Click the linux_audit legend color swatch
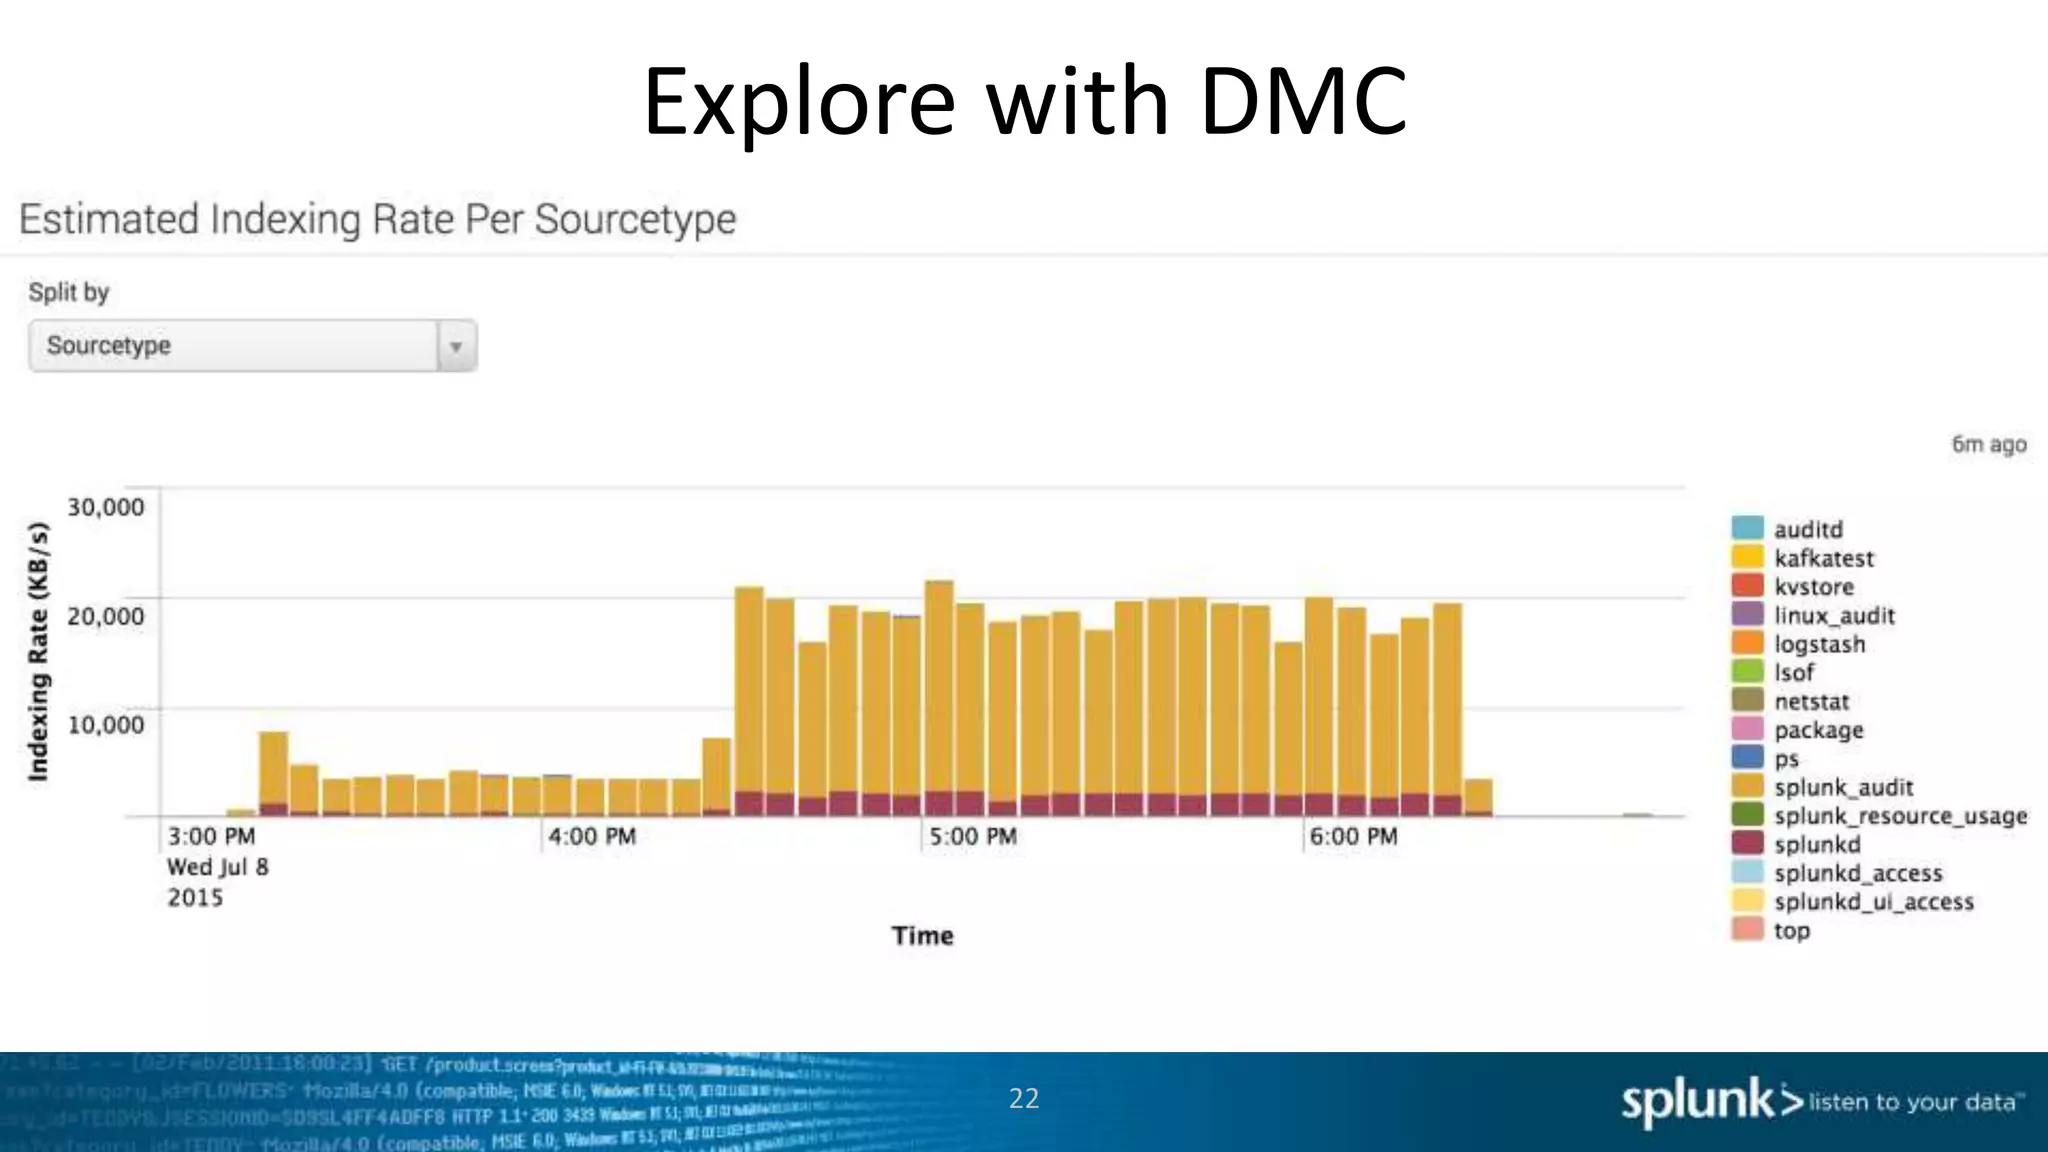Viewport: 2048px width, 1152px height. (1747, 614)
